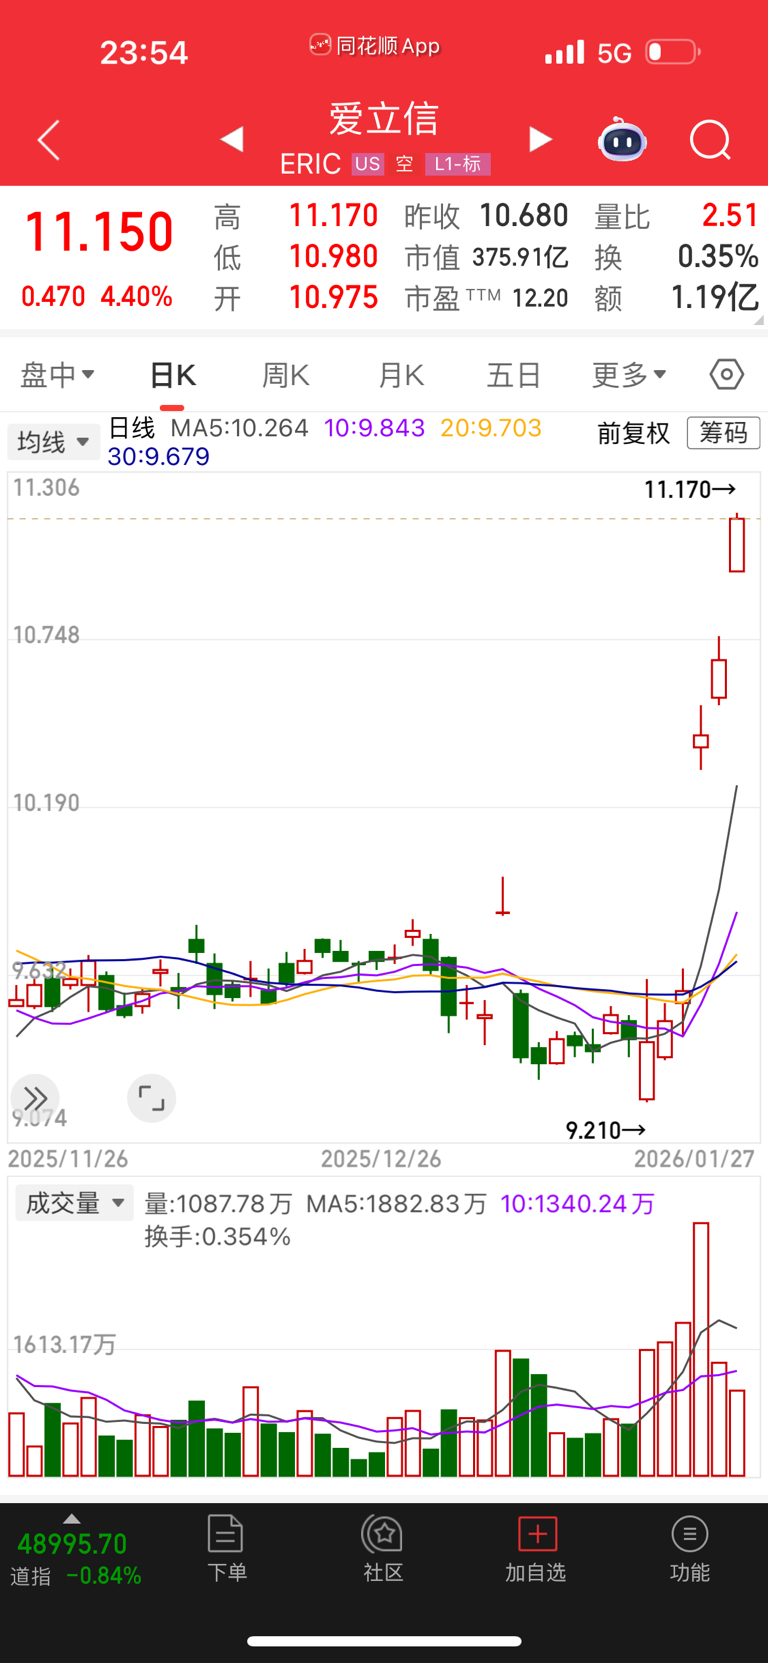Open the 更多 periods dropdown
Screen dimensions: 768x1663
(x=629, y=375)
